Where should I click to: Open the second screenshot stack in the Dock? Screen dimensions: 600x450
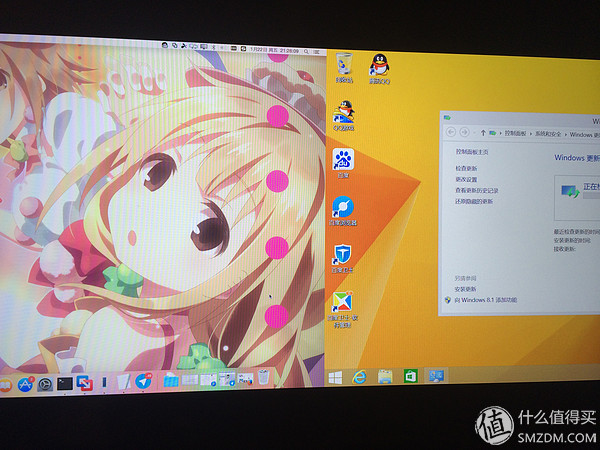209,380
